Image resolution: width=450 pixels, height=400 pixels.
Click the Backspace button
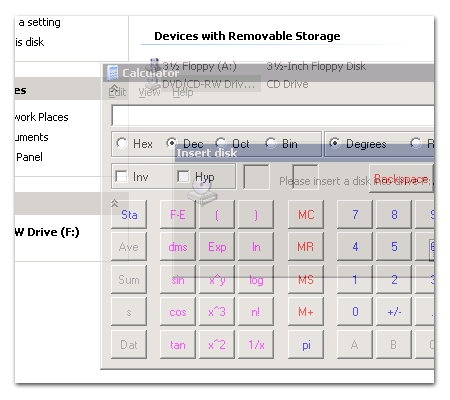point(401,179)
